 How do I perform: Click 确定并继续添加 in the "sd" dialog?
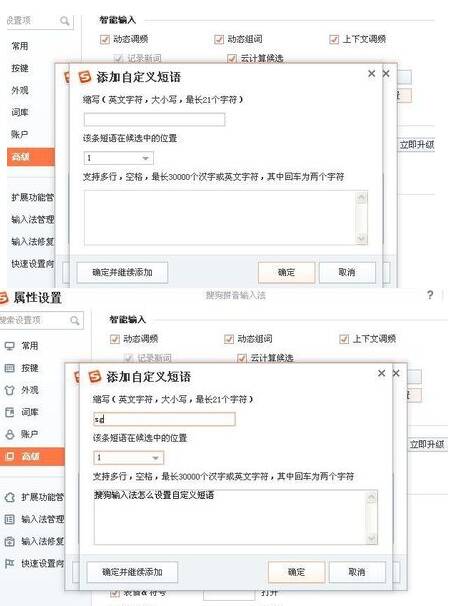tap(133, 572)
